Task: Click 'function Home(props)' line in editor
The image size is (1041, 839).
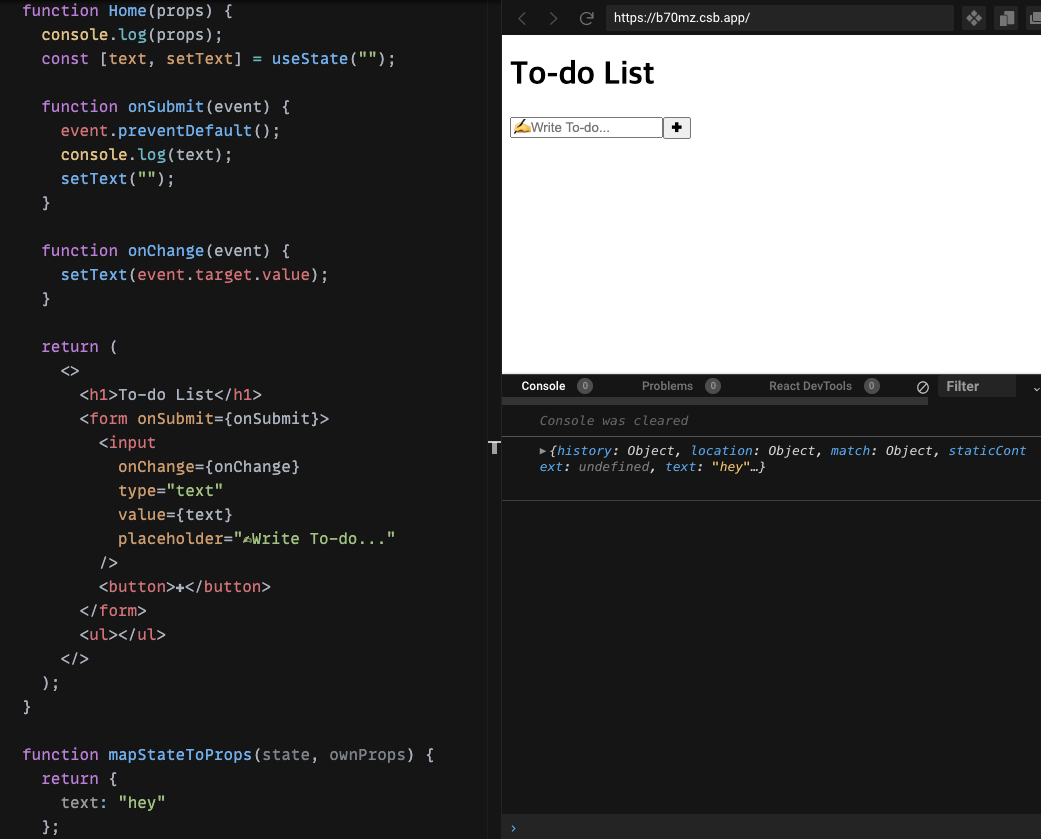Action: (127, 11)
